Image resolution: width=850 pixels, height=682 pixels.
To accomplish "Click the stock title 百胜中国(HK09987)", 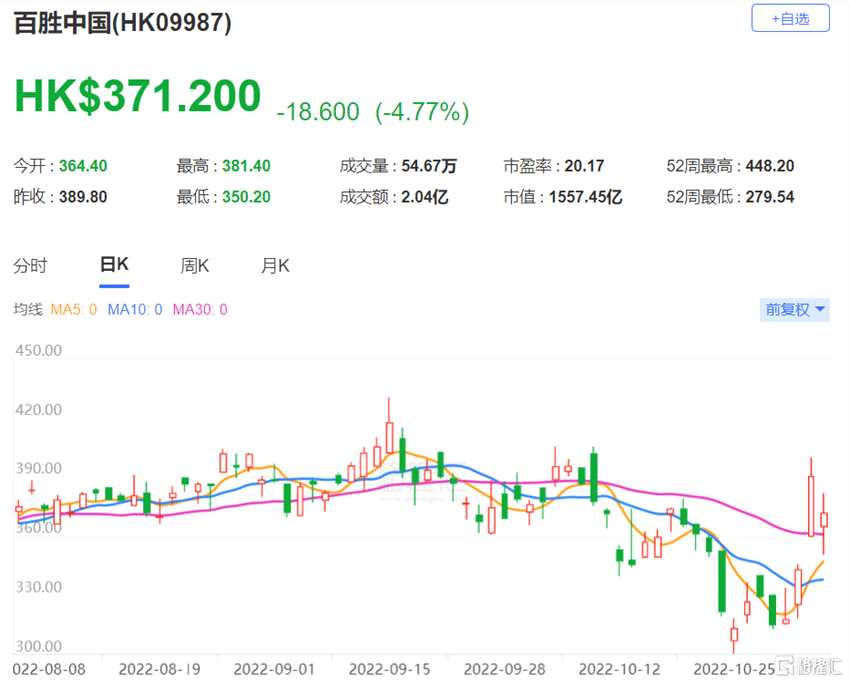I will (123, 23).
